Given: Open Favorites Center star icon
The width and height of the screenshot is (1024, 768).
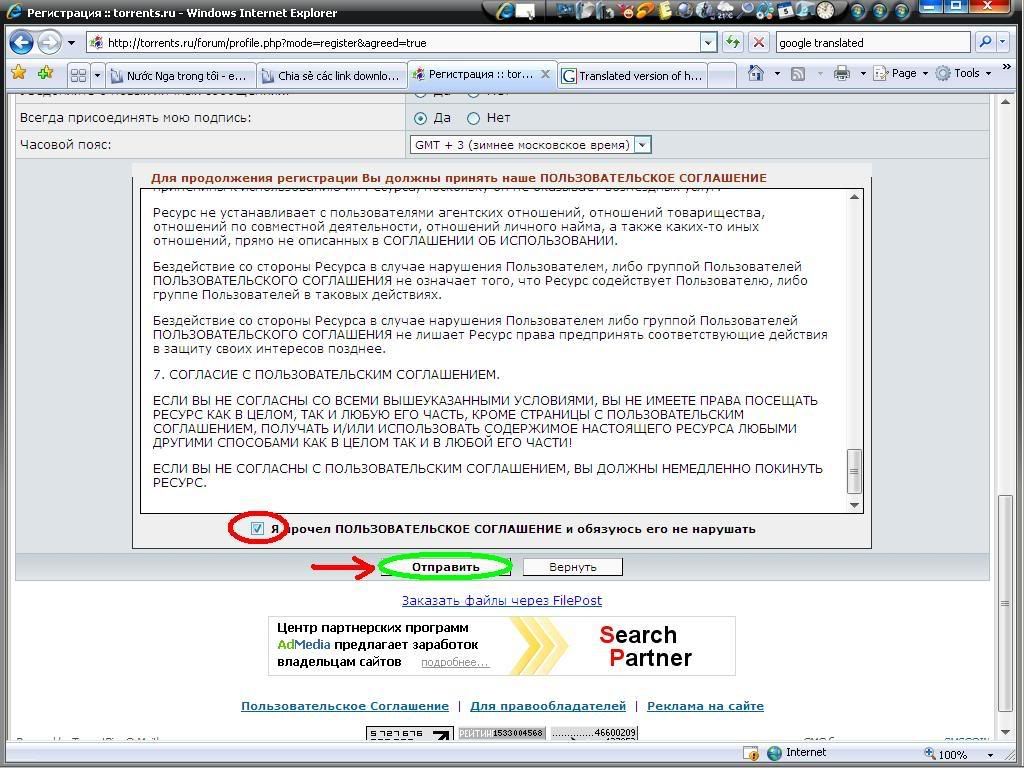Looking at the screenshot, I should 19,74.
